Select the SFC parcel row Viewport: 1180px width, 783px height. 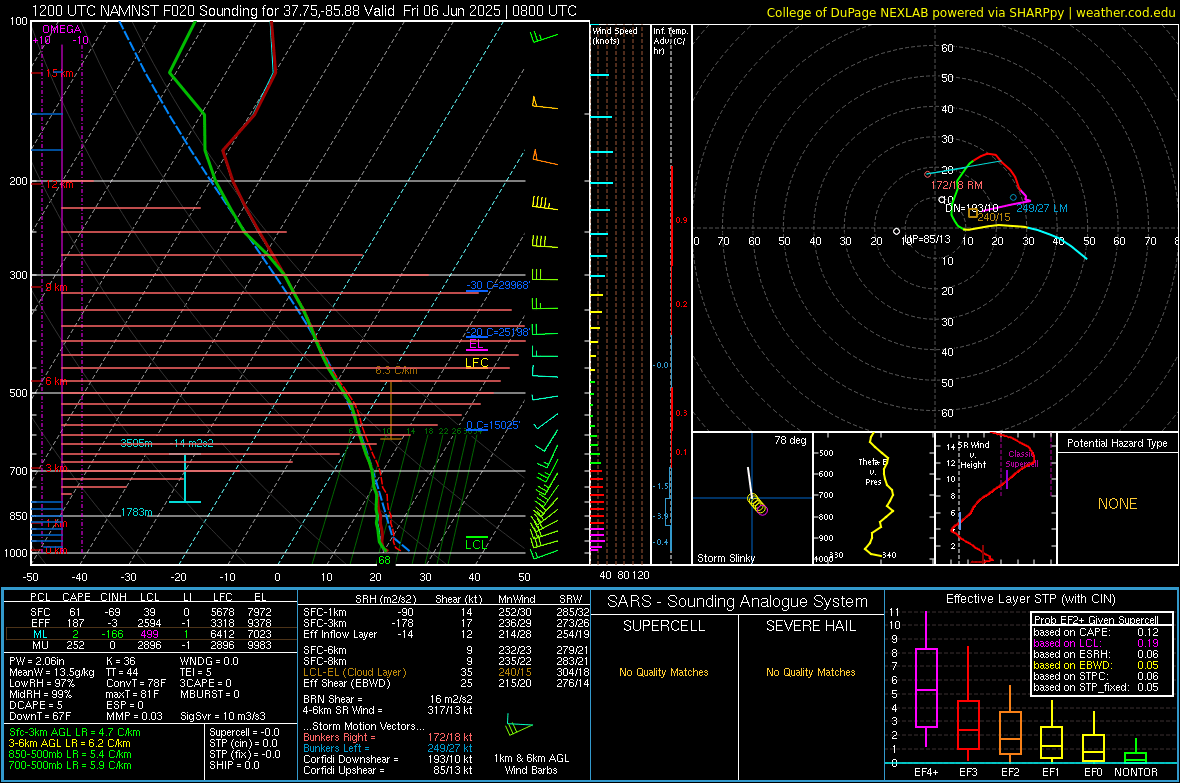(151, 612)
